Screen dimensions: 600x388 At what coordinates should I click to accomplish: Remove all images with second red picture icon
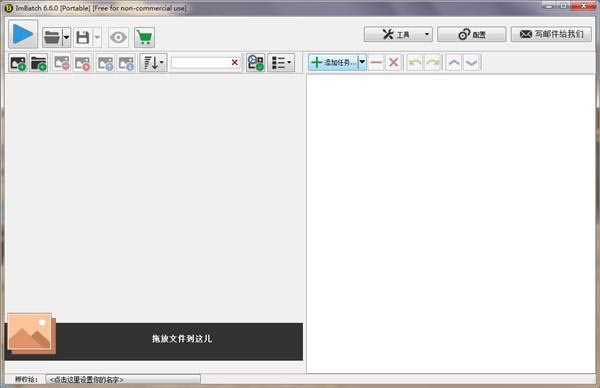click(82, 63)
